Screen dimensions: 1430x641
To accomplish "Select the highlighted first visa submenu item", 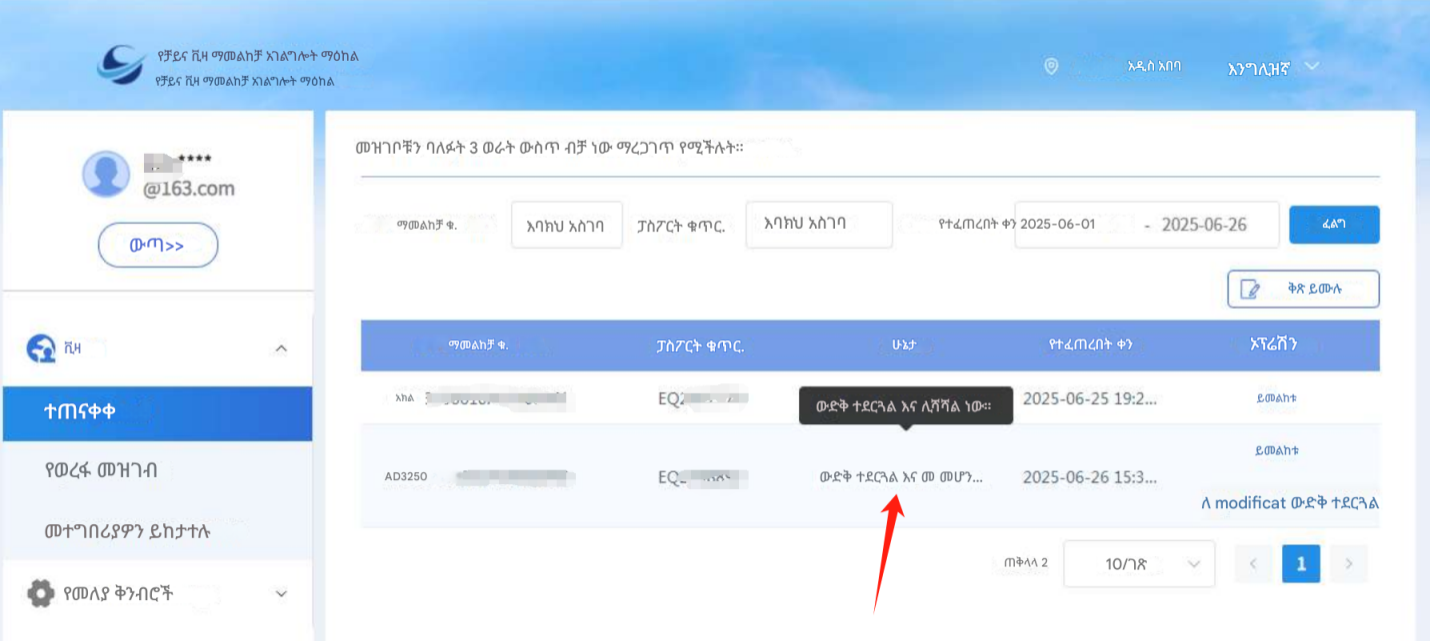I will (x=157, y=413).
